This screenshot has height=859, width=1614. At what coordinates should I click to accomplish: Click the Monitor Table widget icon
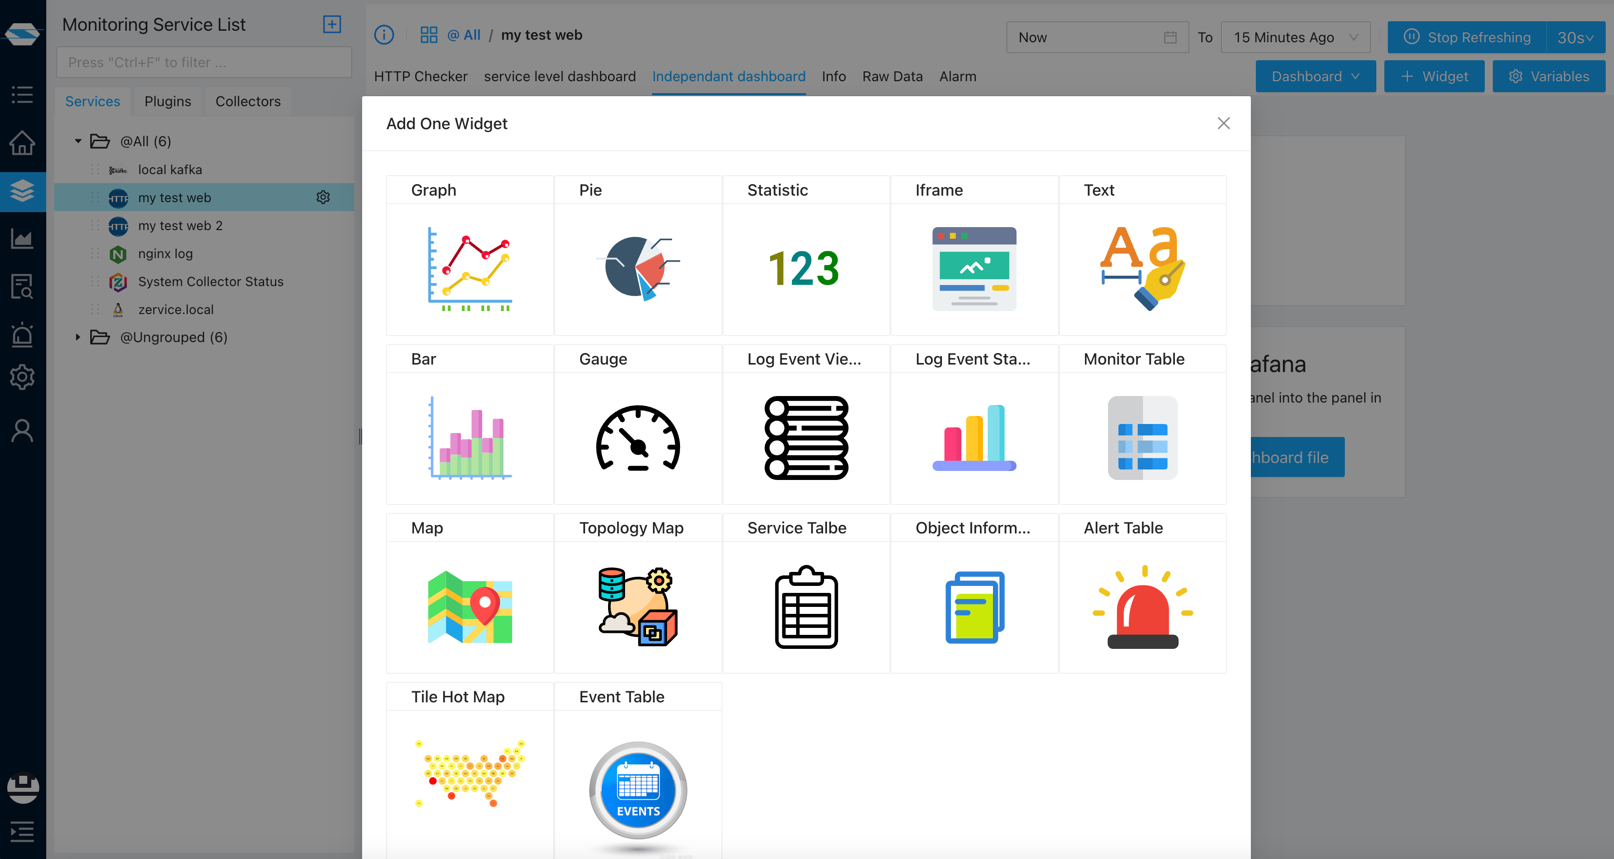pos(1142,438)
